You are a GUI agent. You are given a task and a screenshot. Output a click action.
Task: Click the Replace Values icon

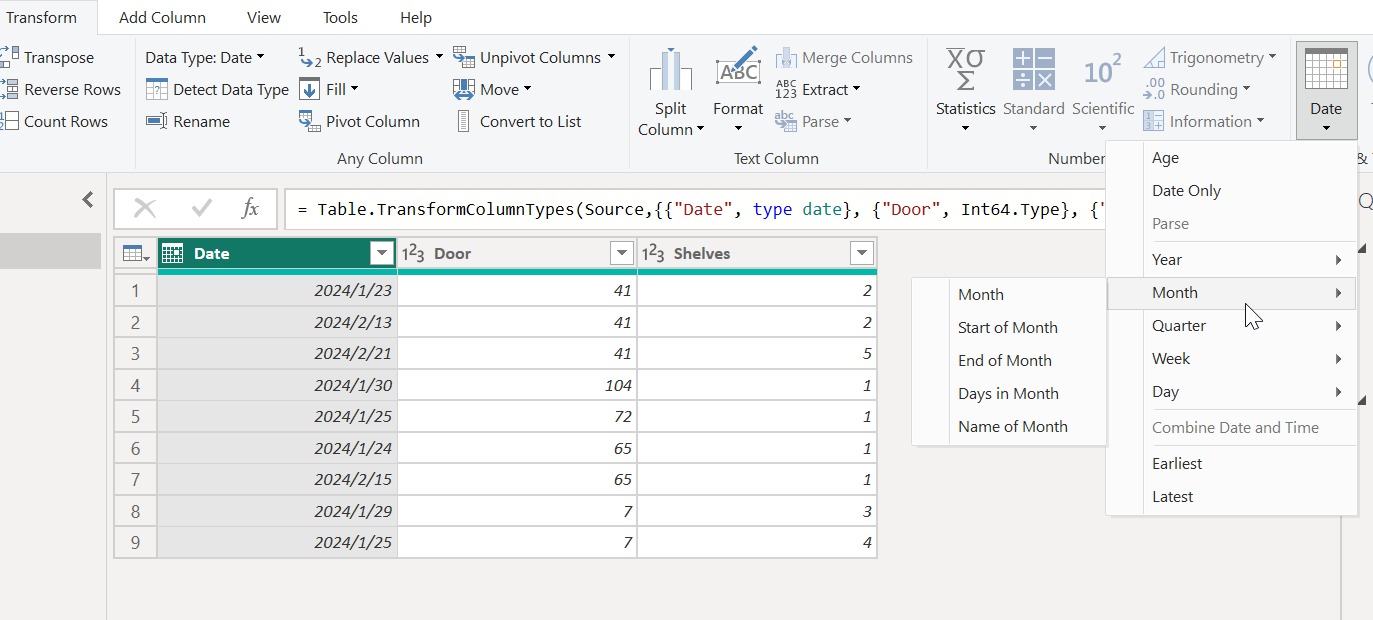[x=310, y=57]
